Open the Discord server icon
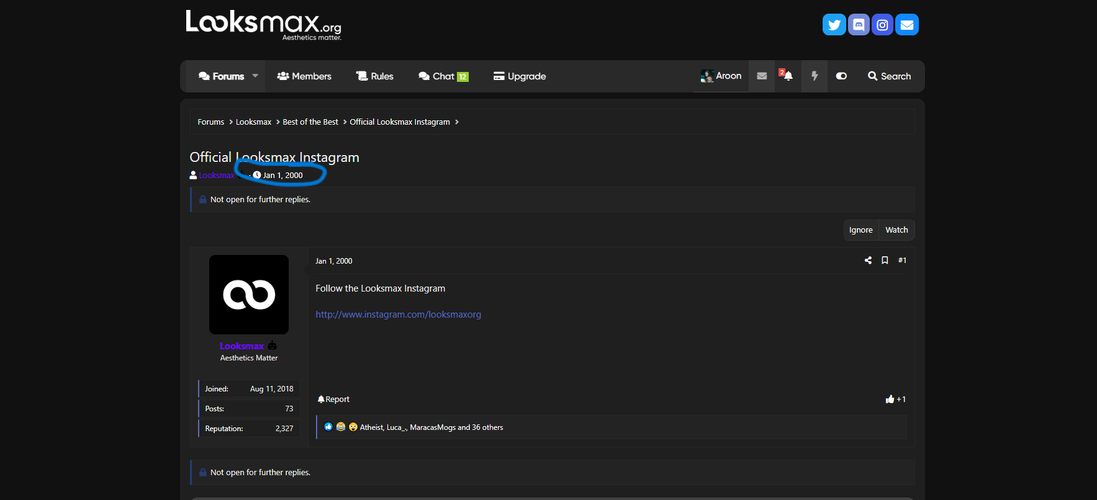1097x500 pixels. click(858, 25)
